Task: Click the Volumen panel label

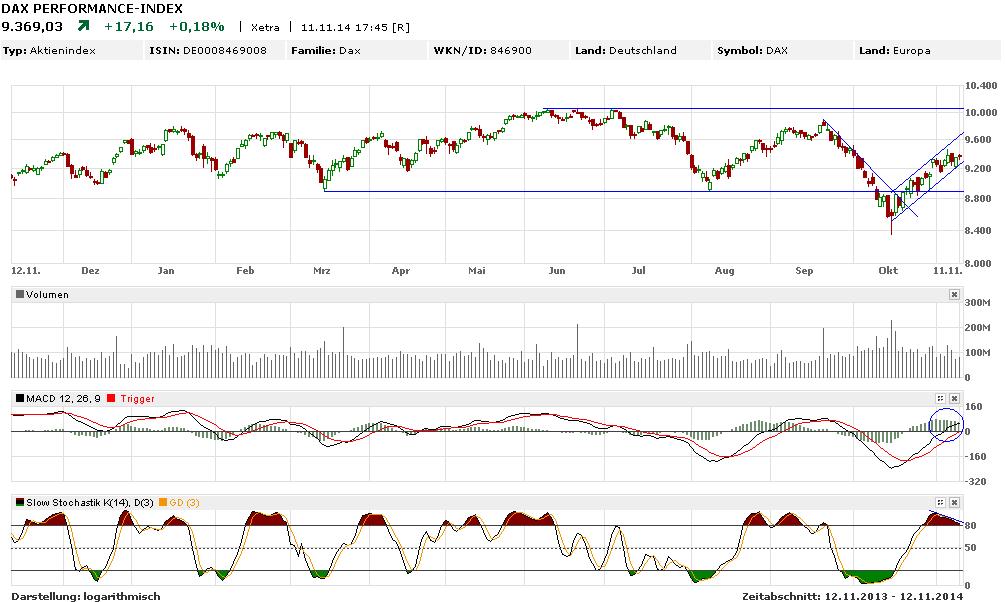Action: click(47, 295)
